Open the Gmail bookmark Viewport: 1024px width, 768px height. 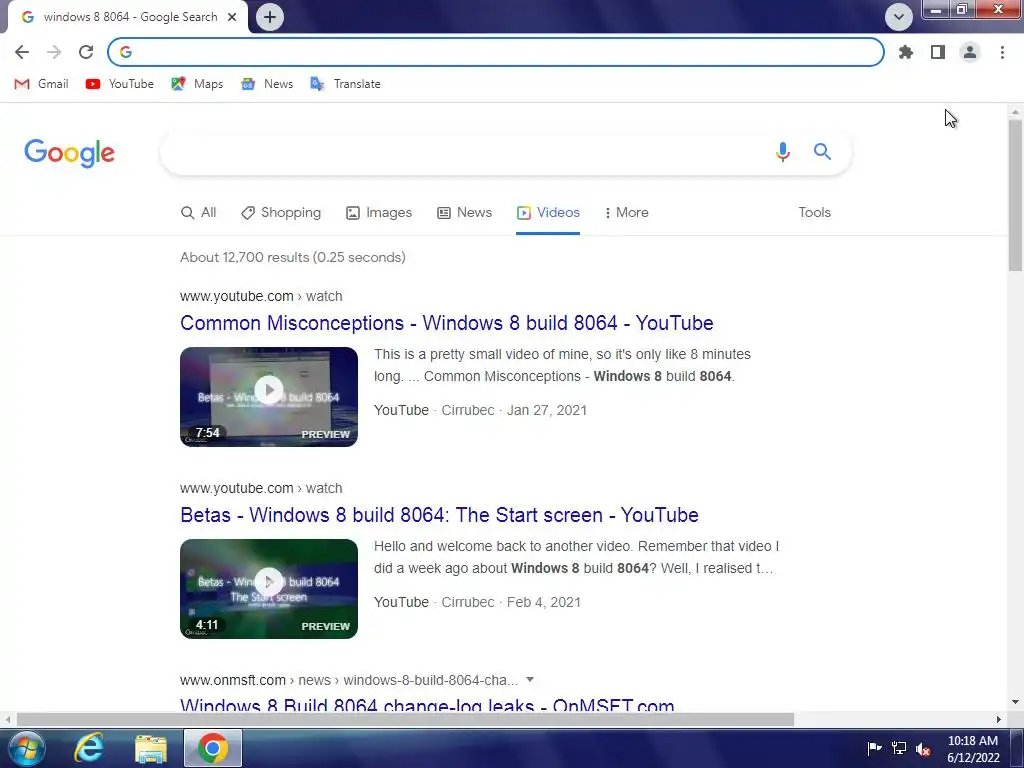[x=41, y=84]
